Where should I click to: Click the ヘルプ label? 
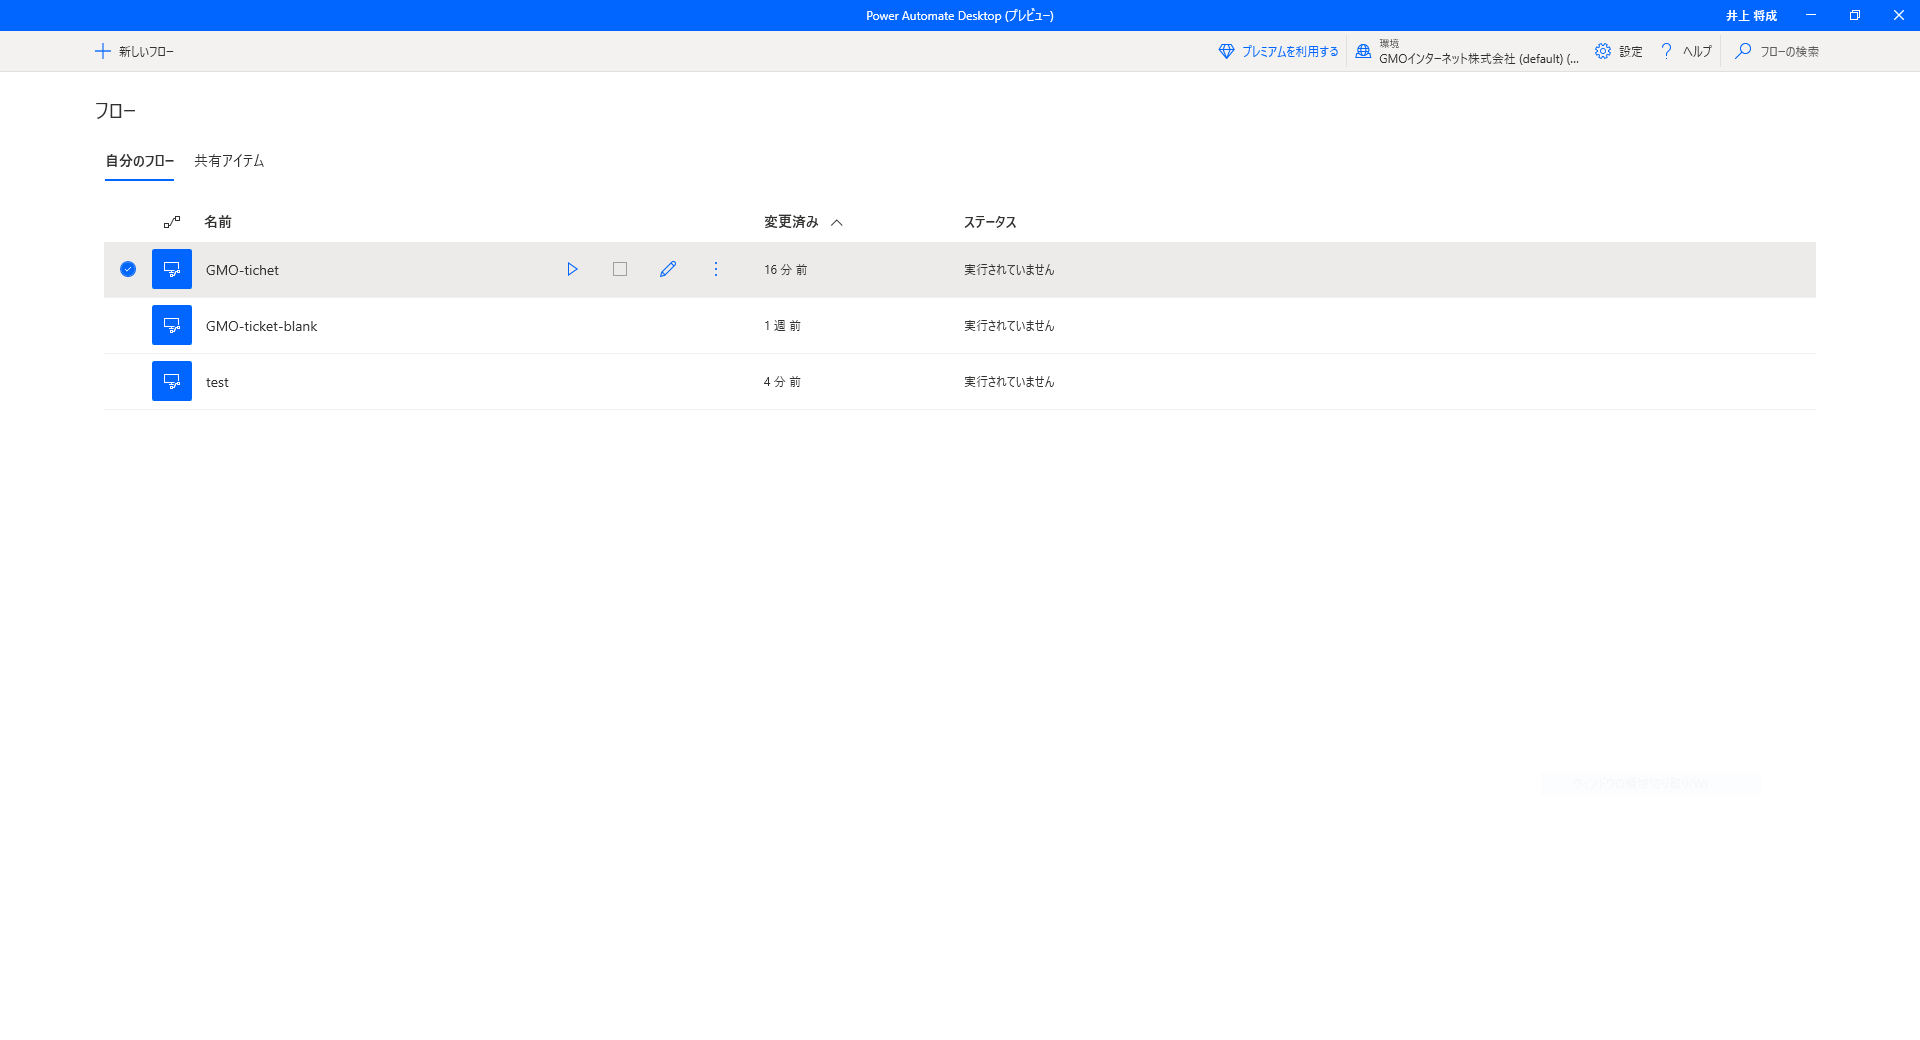1697,51
